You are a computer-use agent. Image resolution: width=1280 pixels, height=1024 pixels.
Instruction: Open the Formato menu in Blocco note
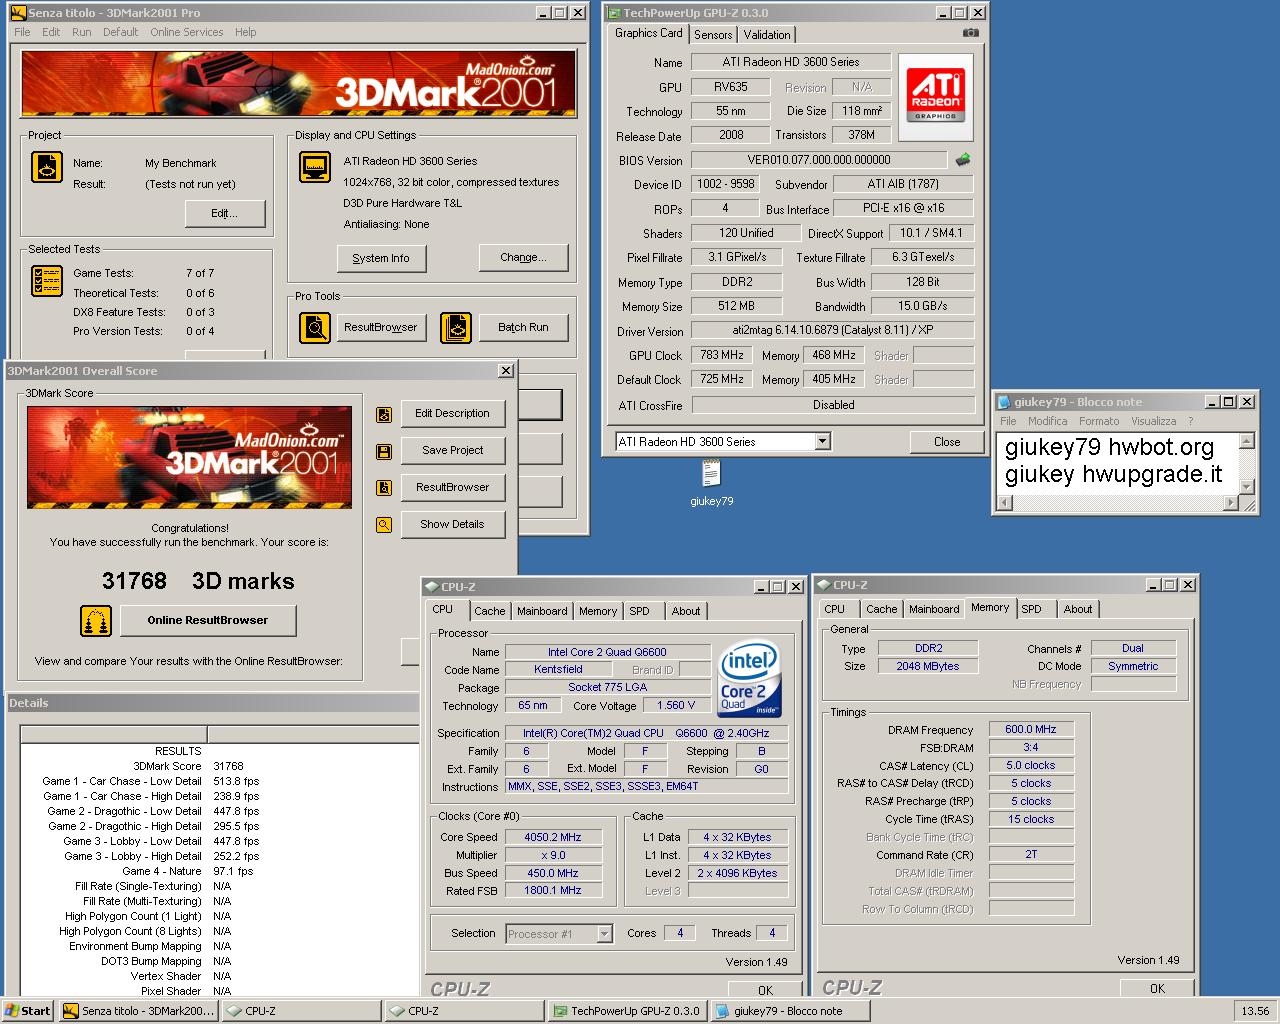pos(1099,421)
